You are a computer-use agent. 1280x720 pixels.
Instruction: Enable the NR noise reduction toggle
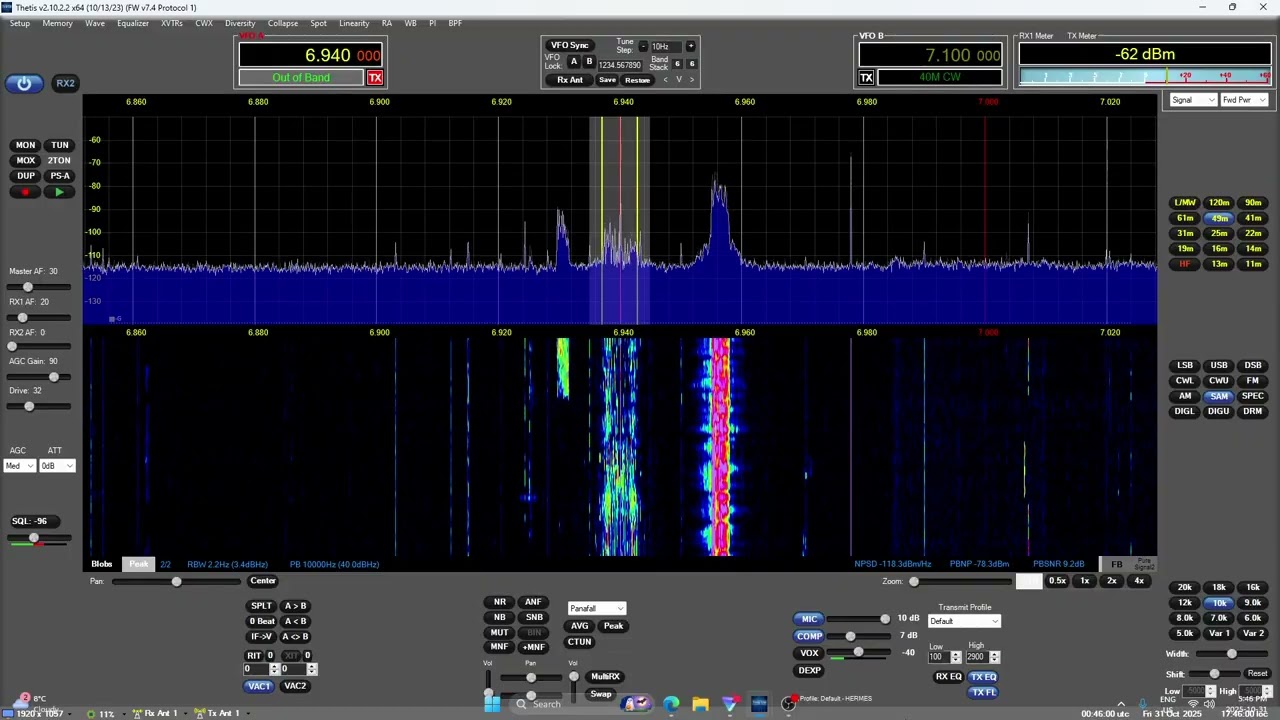[x=499, y=602]
